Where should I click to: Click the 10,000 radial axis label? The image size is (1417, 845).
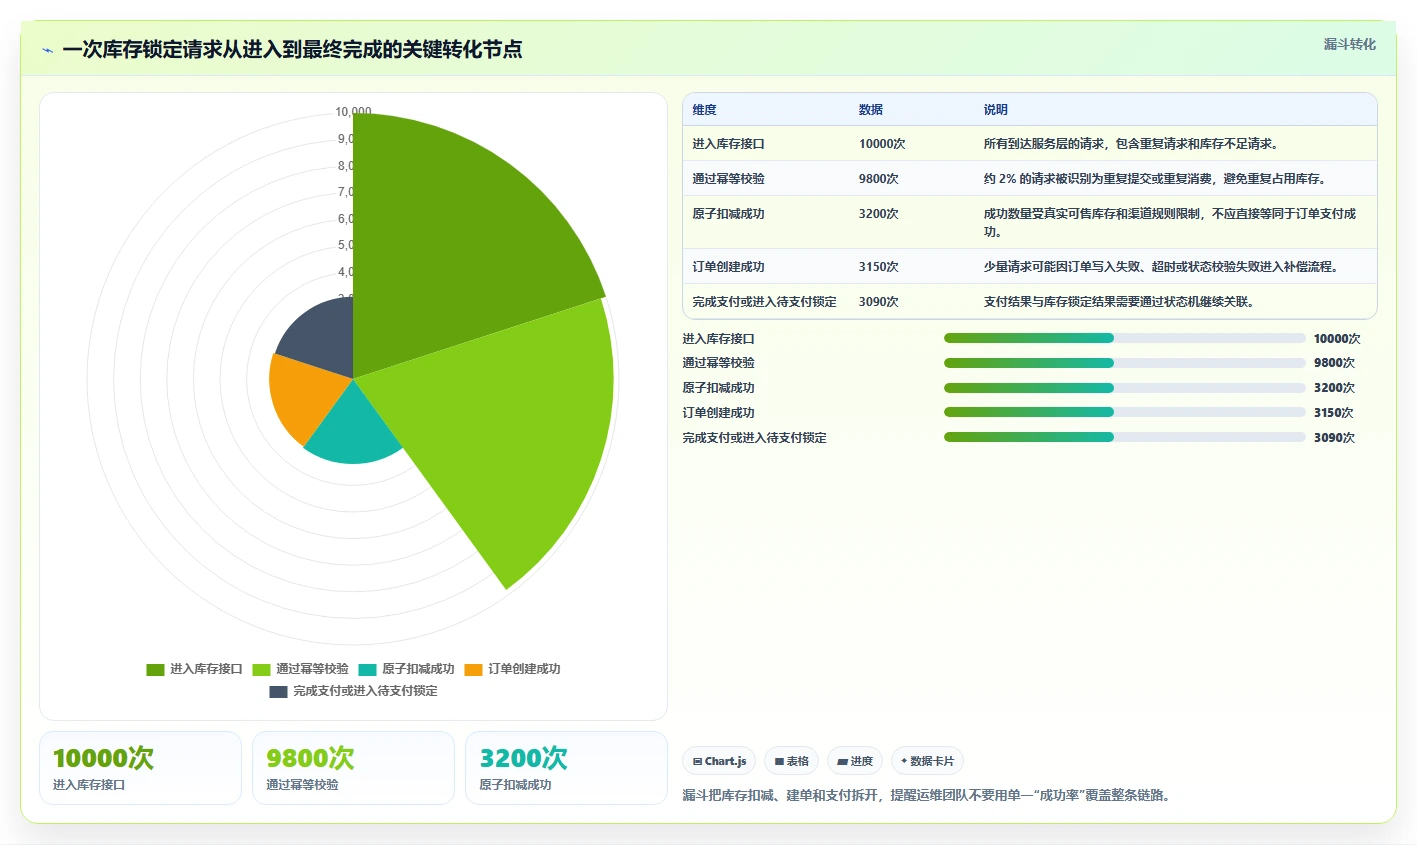click(353, 112)
